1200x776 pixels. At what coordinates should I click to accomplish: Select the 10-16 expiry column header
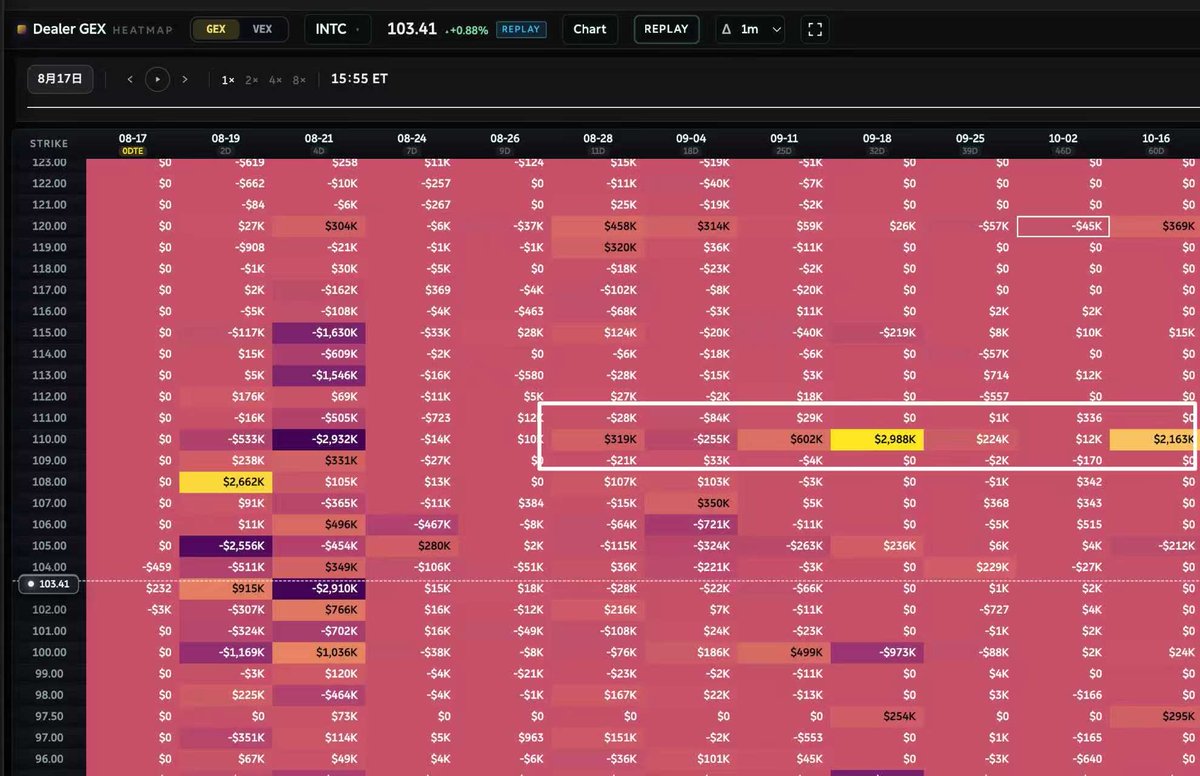point(1156,143)
